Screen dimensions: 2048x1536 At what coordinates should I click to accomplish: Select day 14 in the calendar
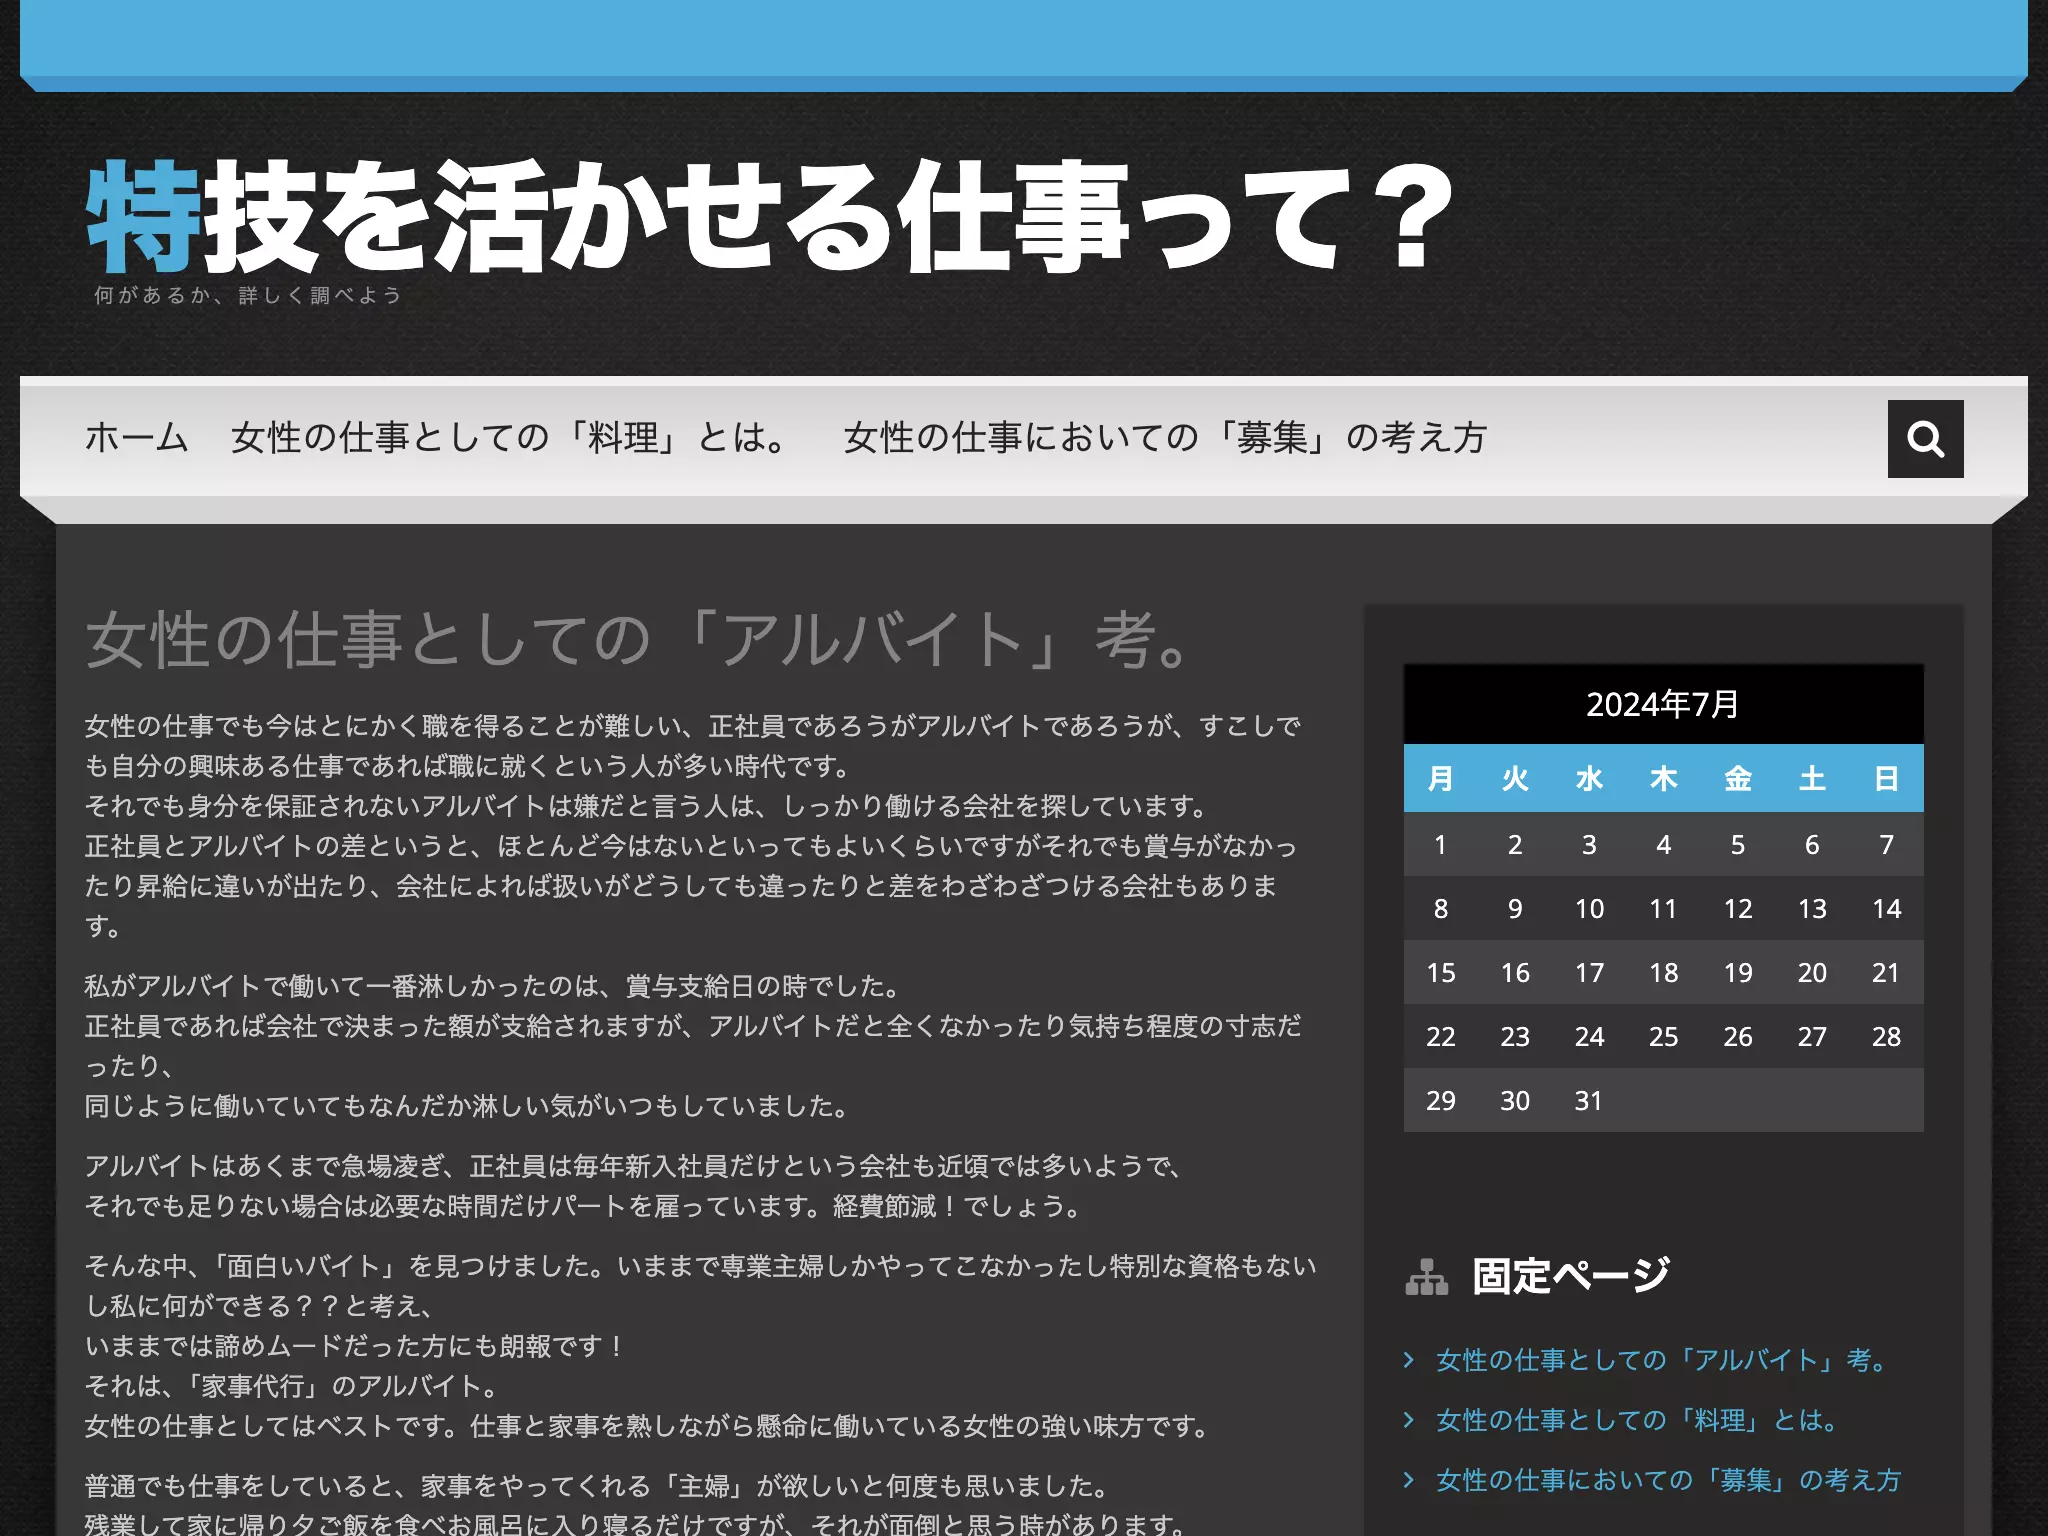(x=1886, y=909)
